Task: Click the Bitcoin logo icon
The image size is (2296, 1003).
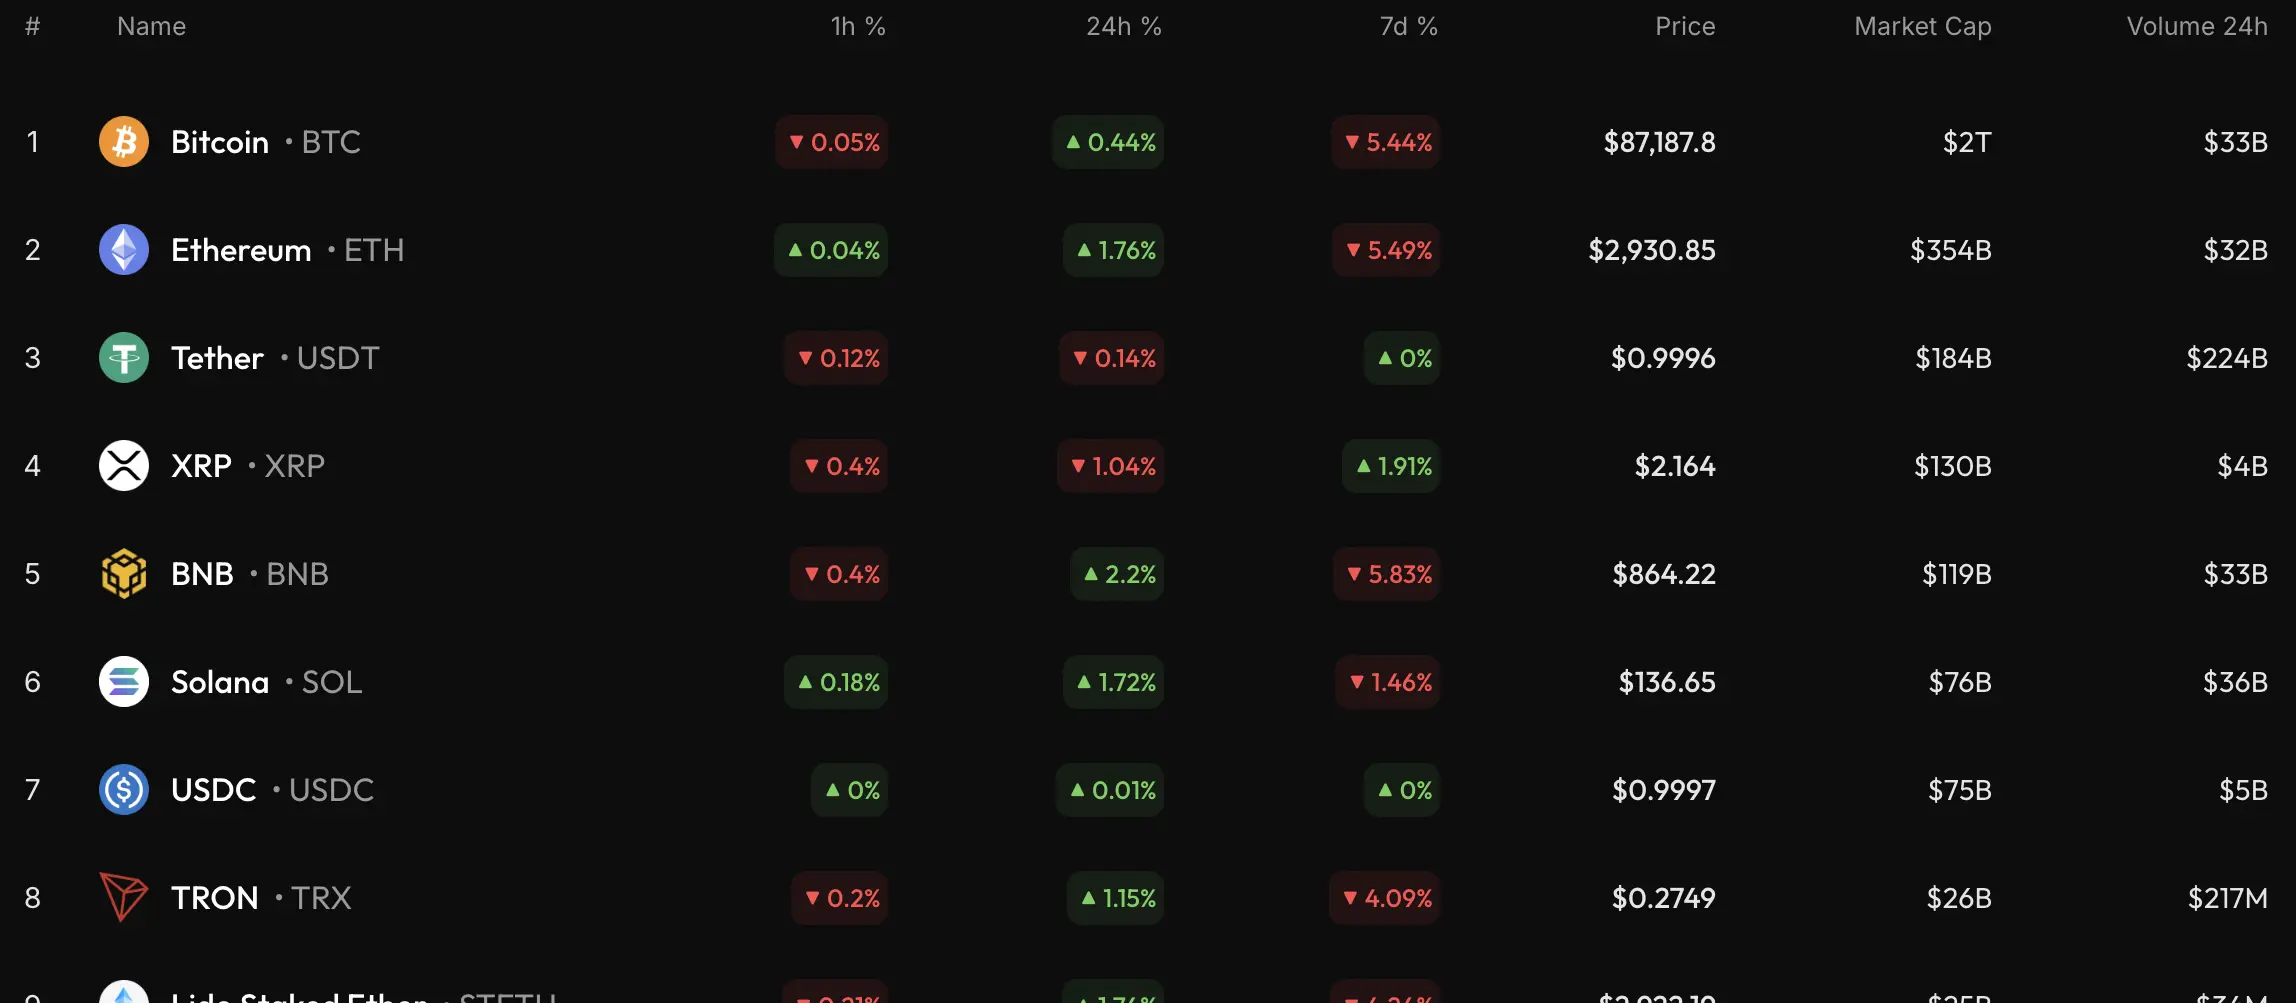Action: click(124, 142)
